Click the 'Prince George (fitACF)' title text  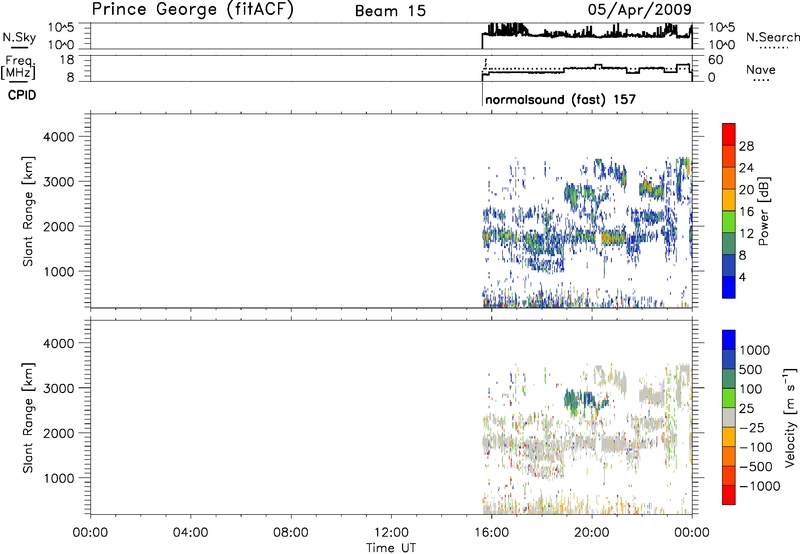click(192, 10)
